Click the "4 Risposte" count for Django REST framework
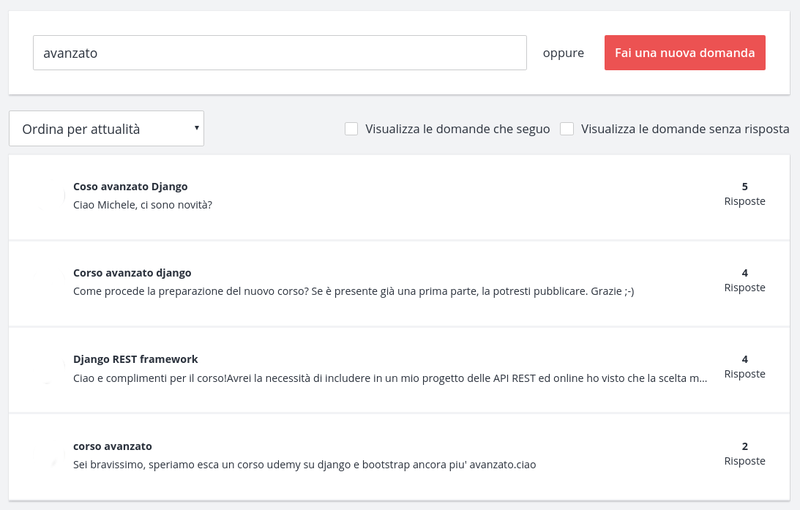The width and height of the screenshot is (800, 510). pos(744,366)
